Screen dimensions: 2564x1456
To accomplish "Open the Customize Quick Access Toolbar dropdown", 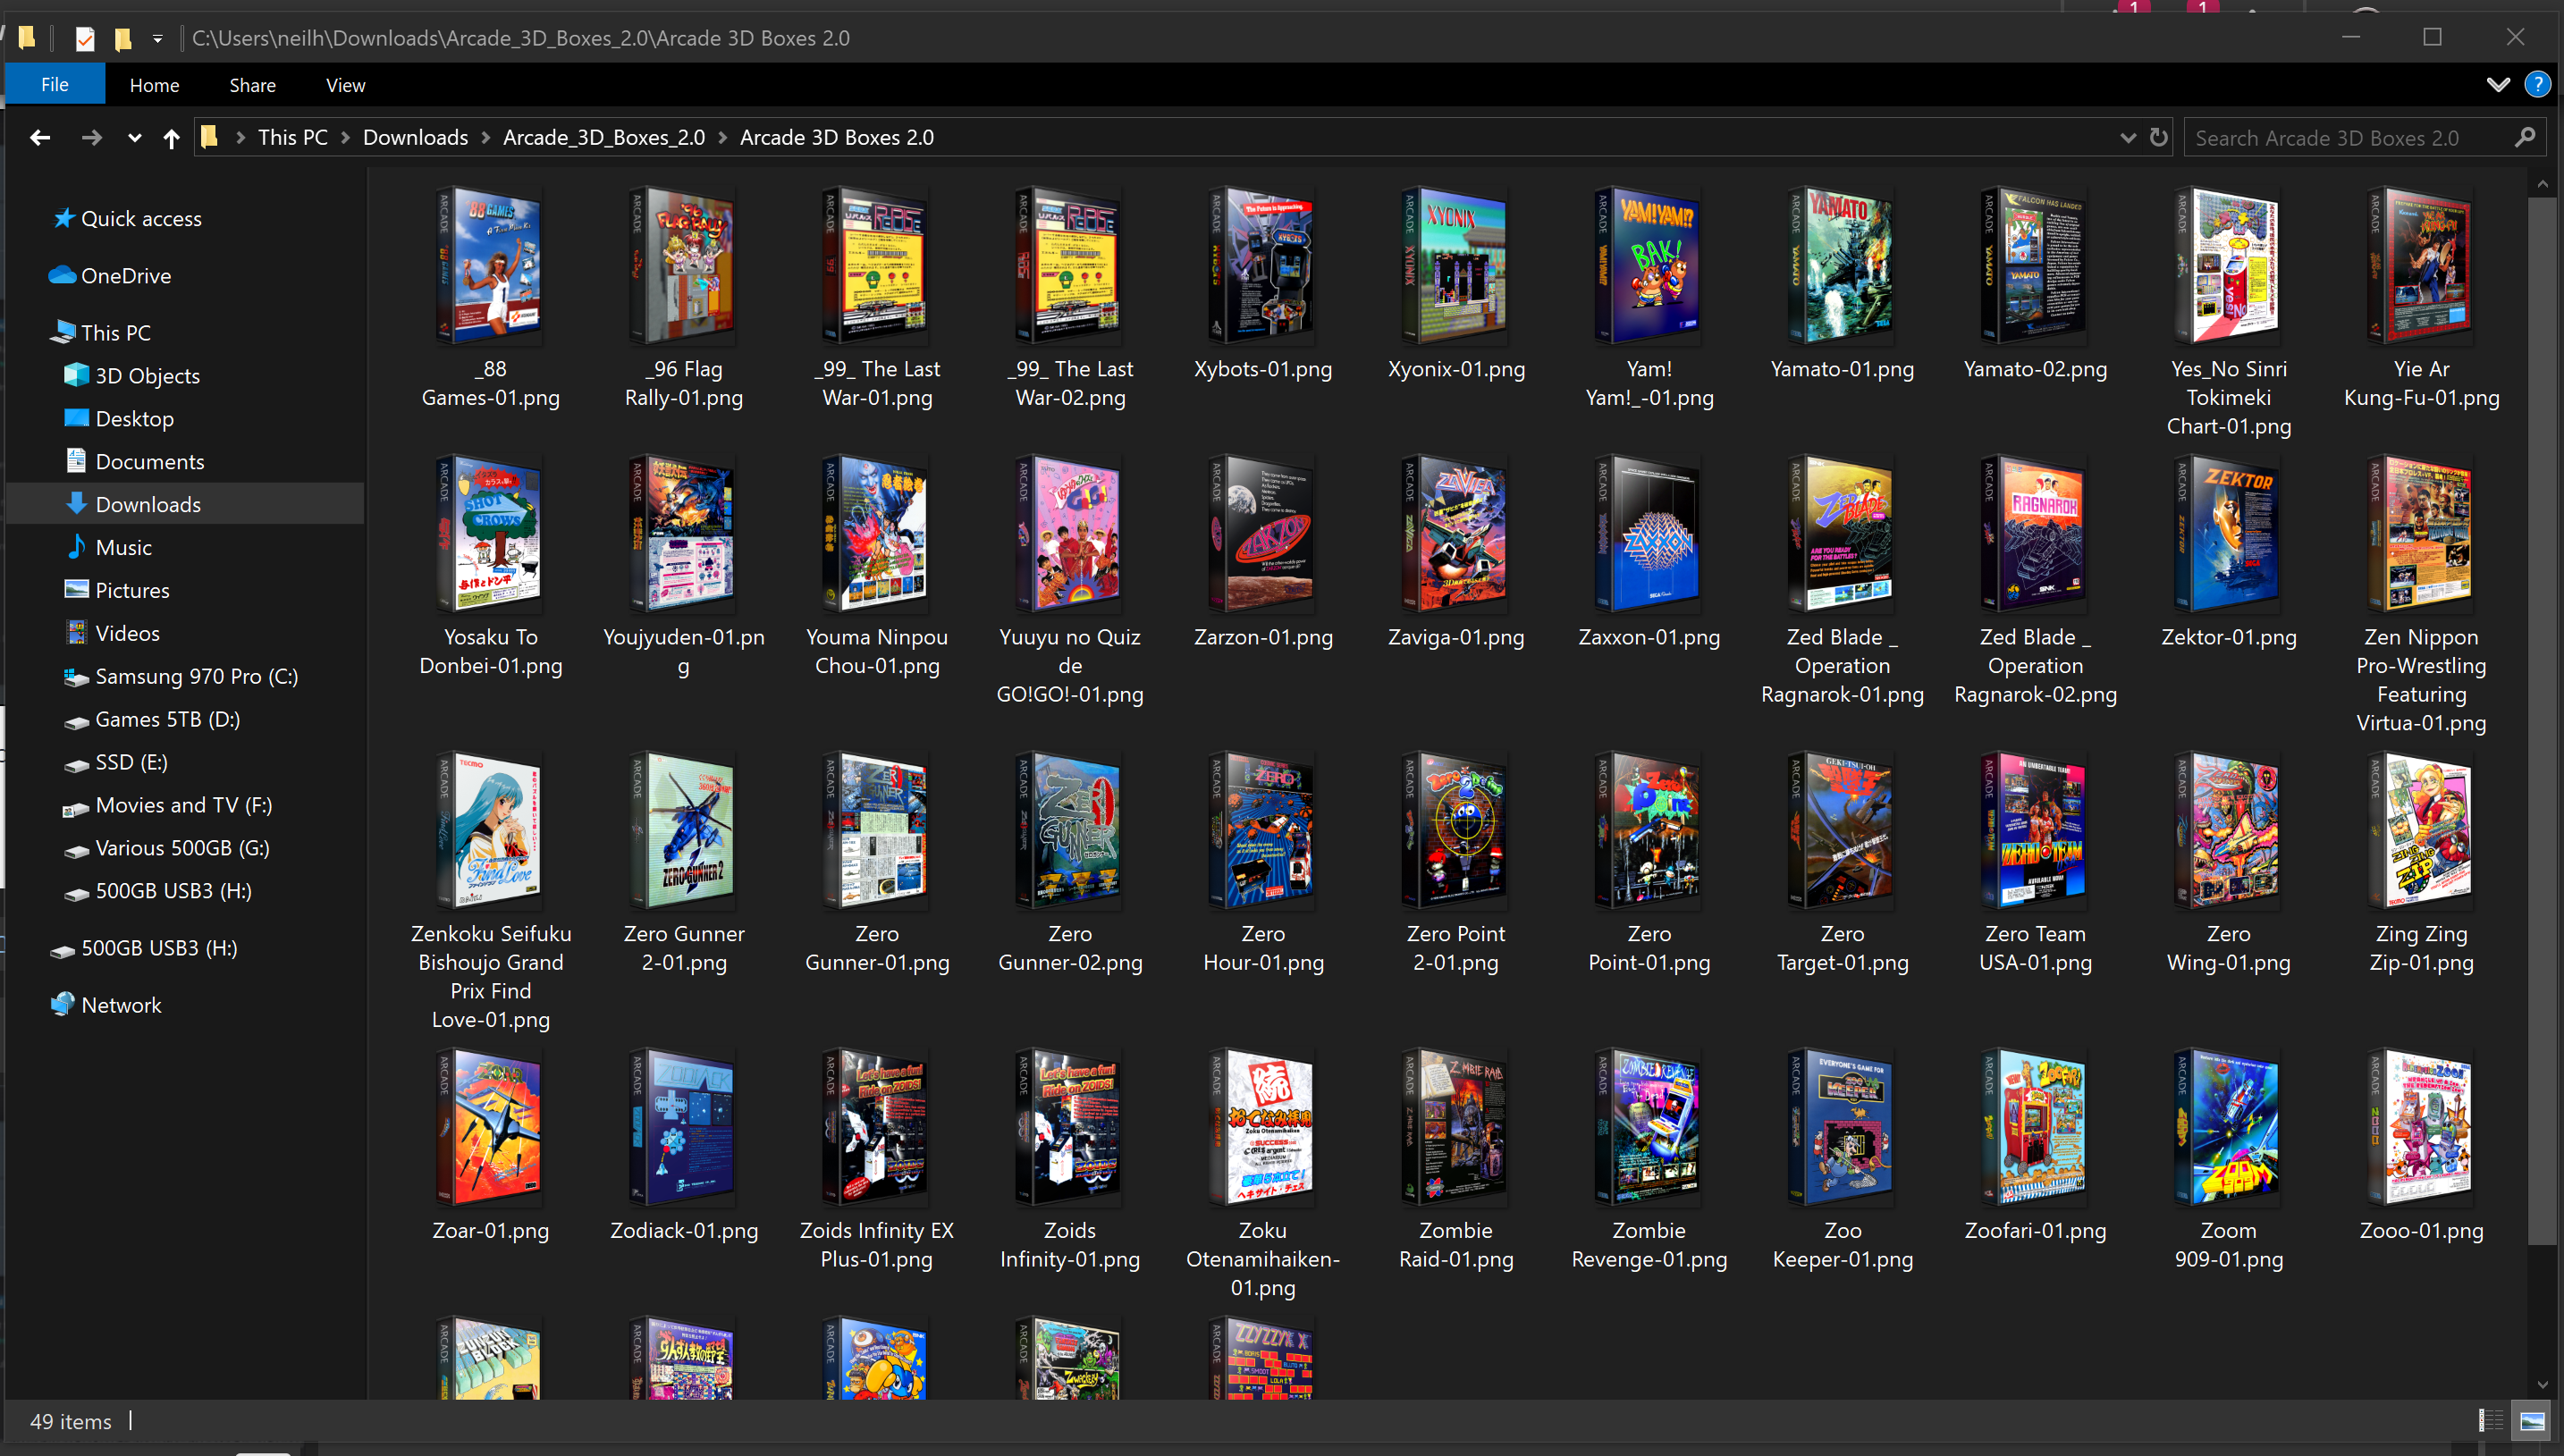I will pos(157,39).
